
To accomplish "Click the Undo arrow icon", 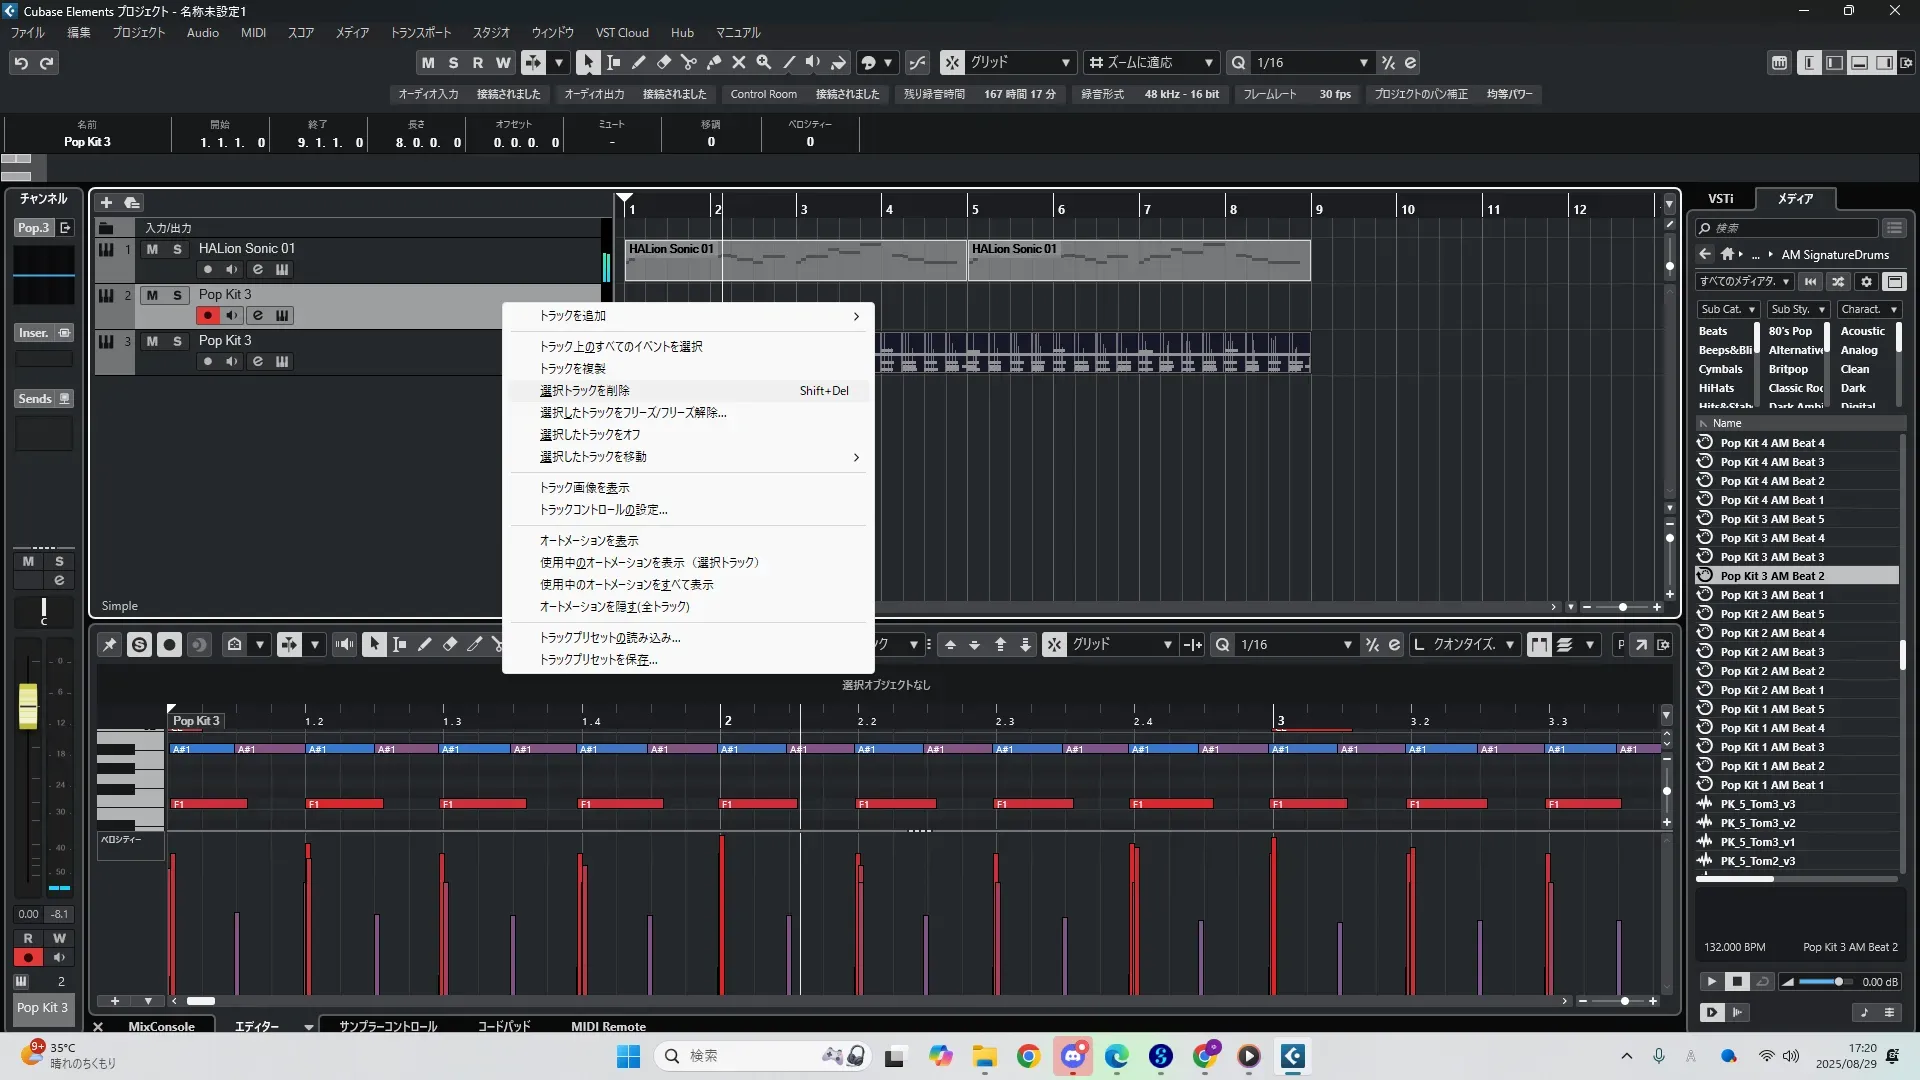I will click(x=20, y=63).
